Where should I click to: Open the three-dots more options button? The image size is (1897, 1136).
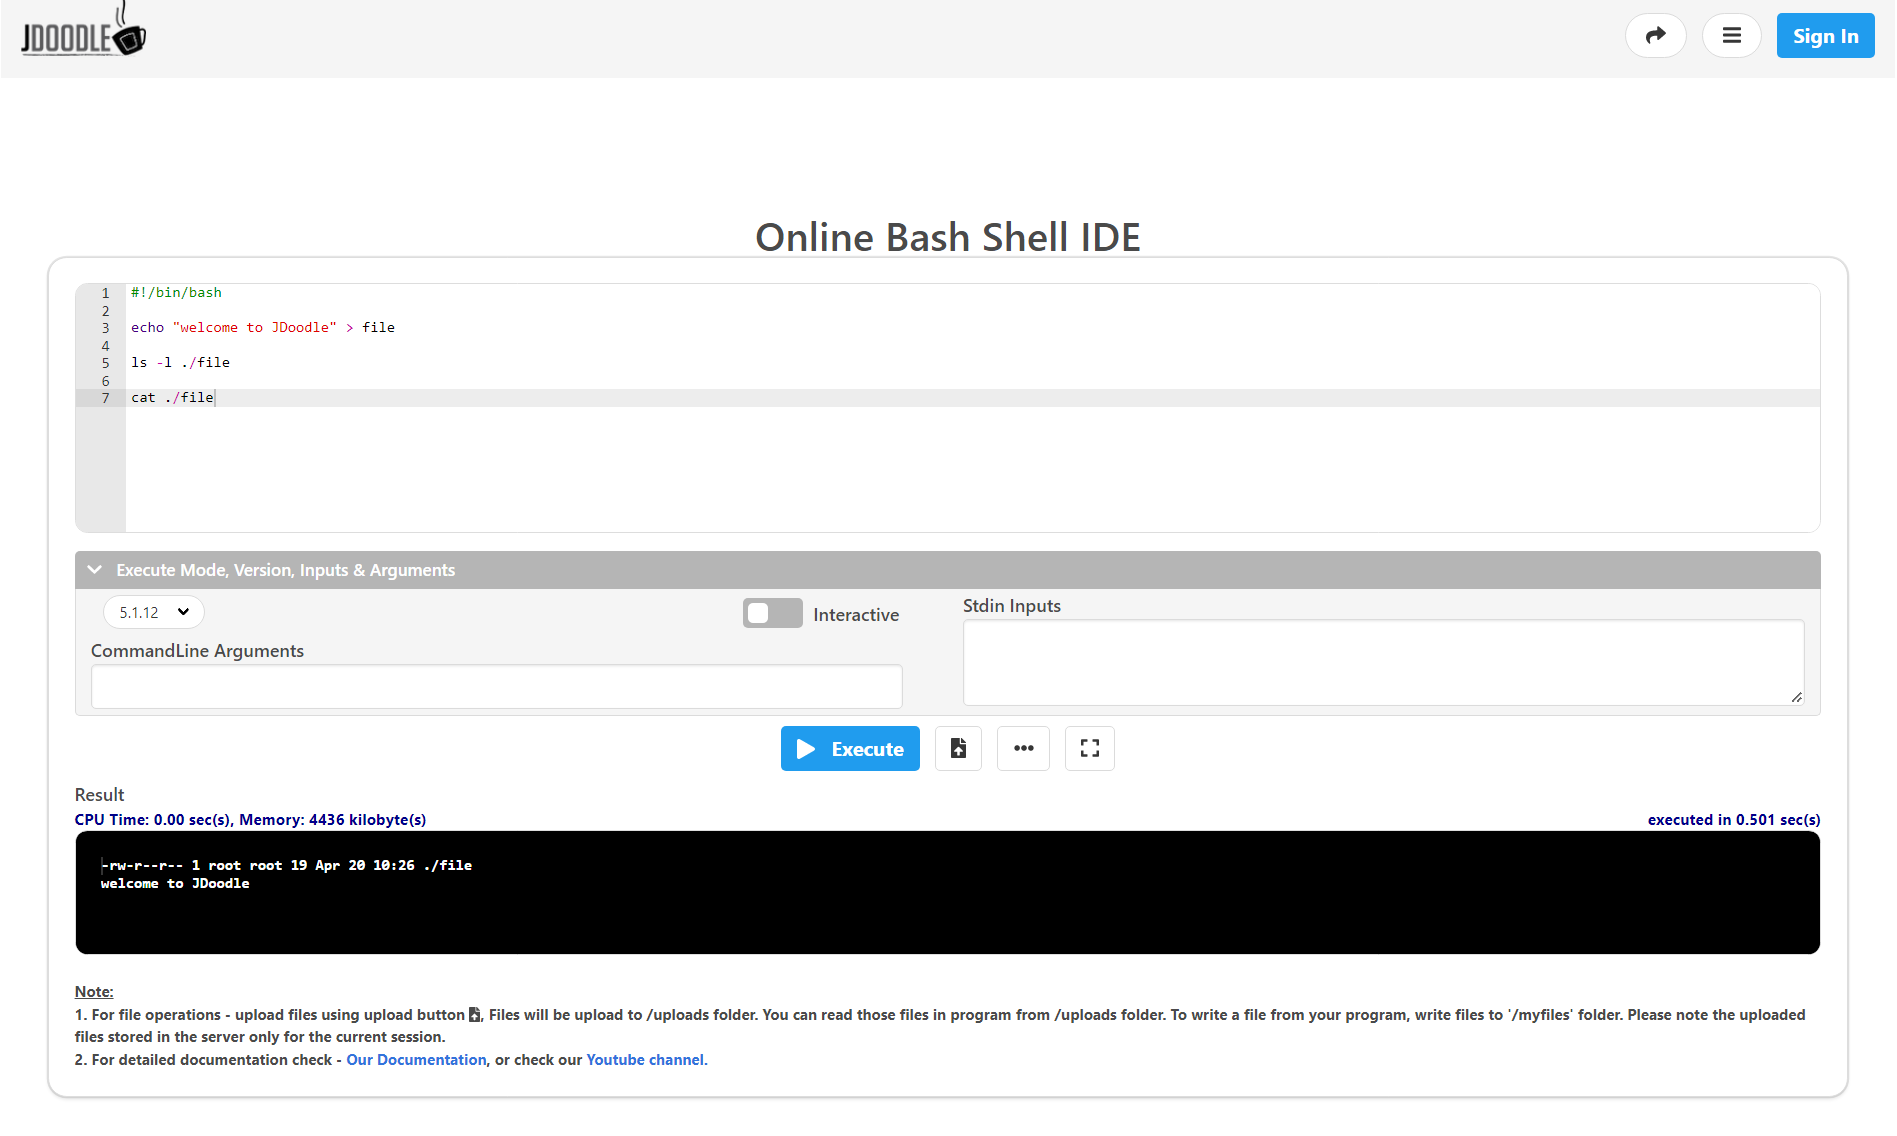pos(1023,748)
